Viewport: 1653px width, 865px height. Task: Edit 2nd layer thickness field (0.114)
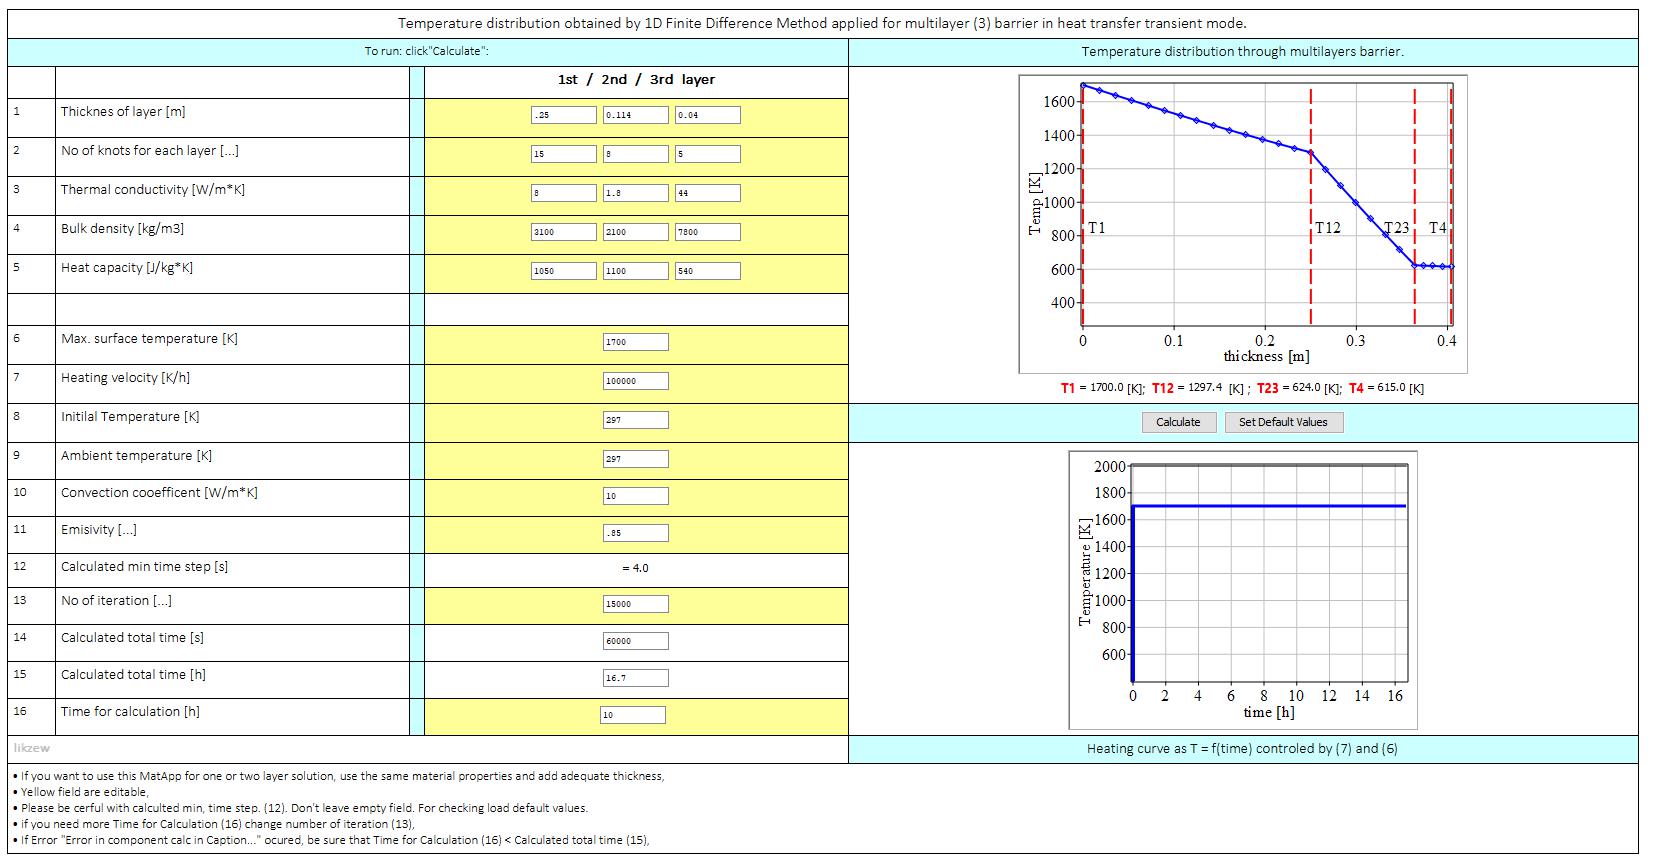coord(636,115)
